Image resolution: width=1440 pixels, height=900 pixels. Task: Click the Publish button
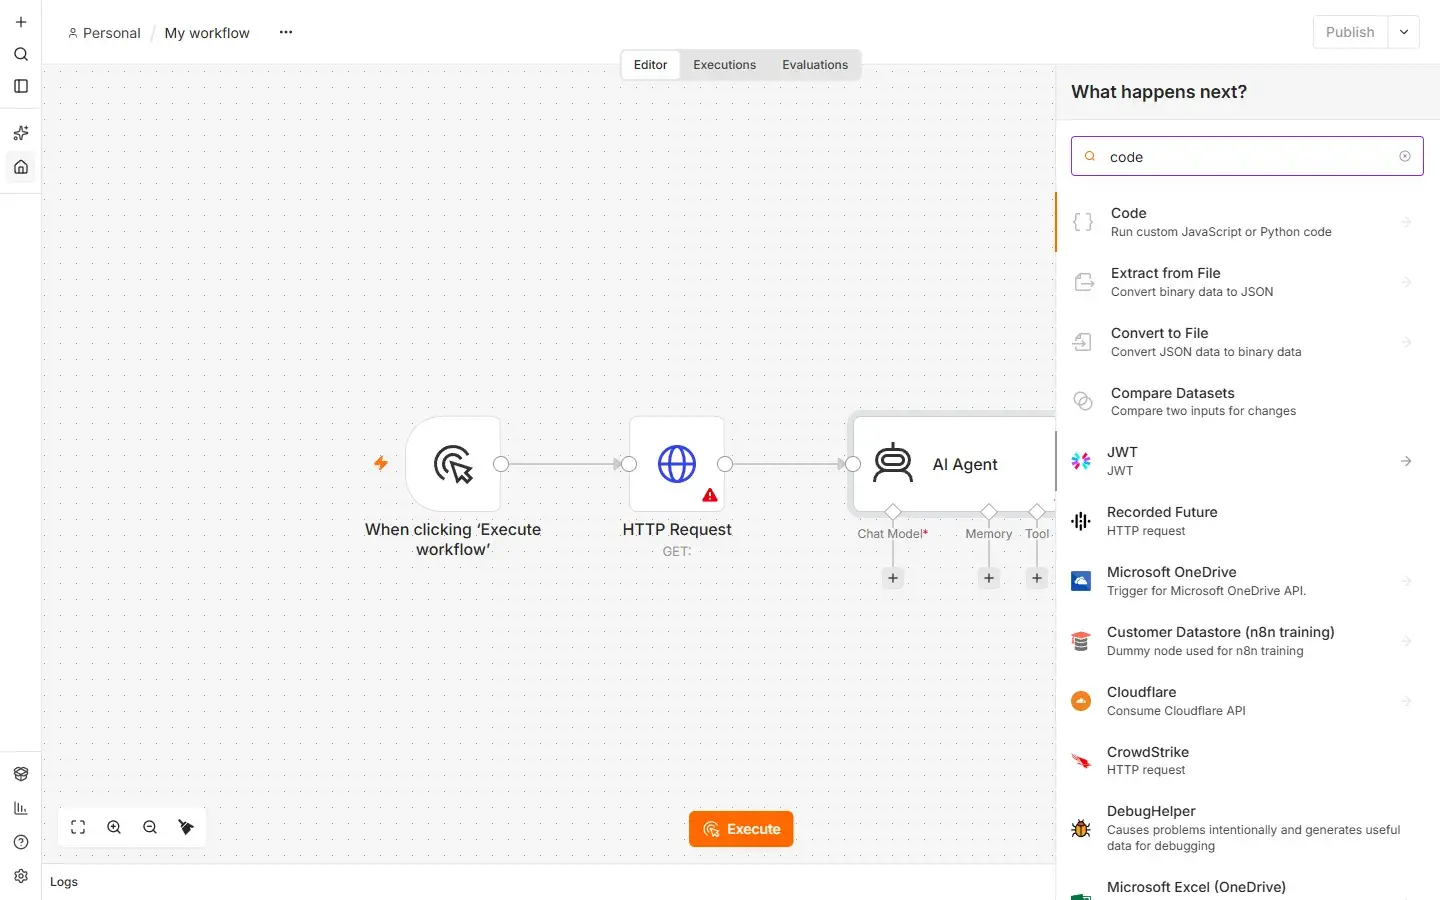tap(1350, 32)
